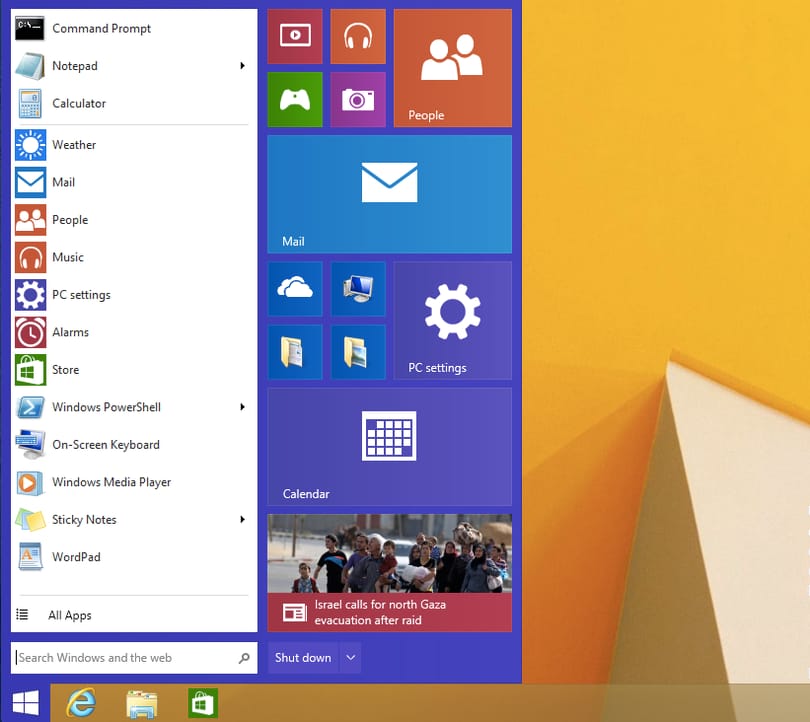Open the Shut down options dropdown arrow

[x=351, y=657]
